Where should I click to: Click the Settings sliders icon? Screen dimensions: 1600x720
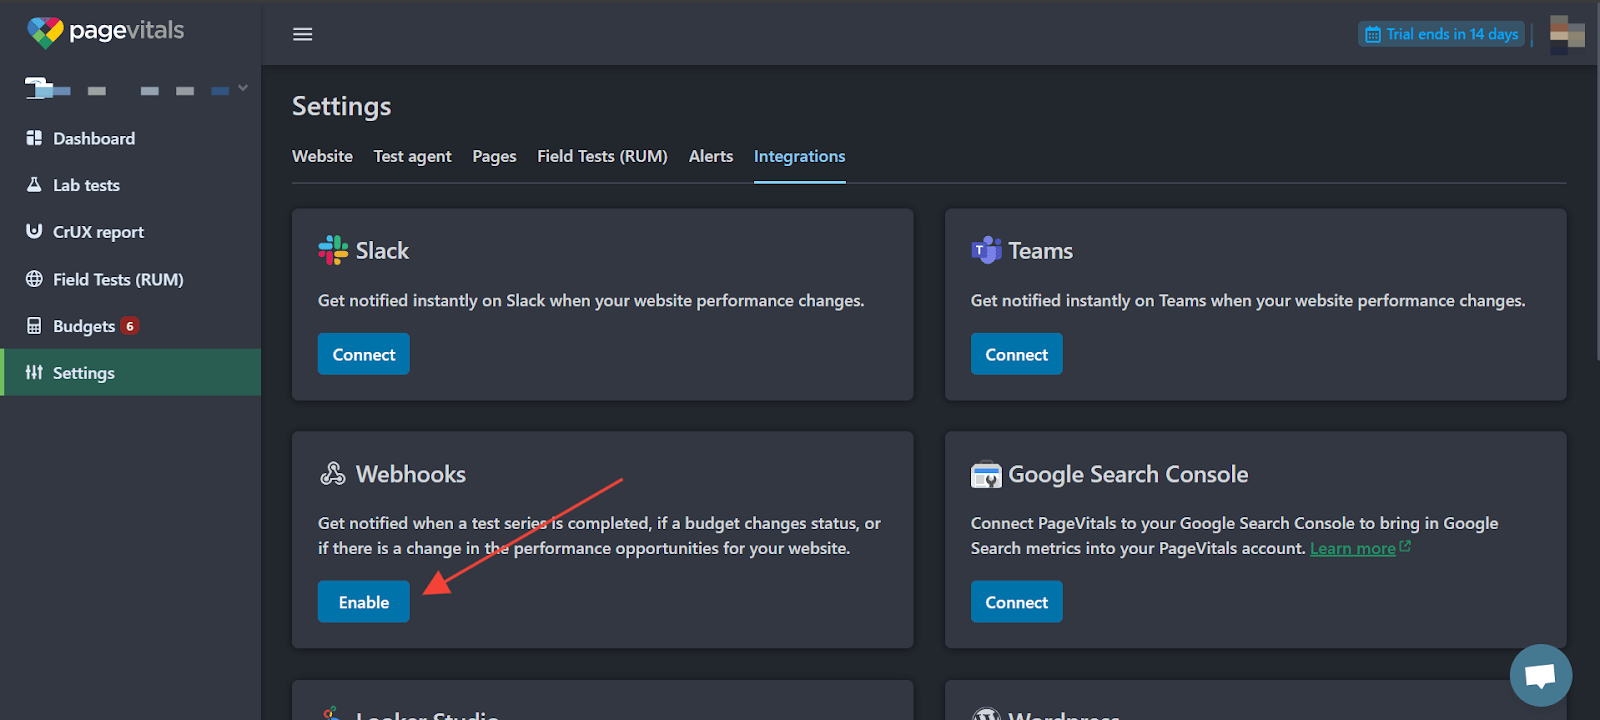click(34, 372)
